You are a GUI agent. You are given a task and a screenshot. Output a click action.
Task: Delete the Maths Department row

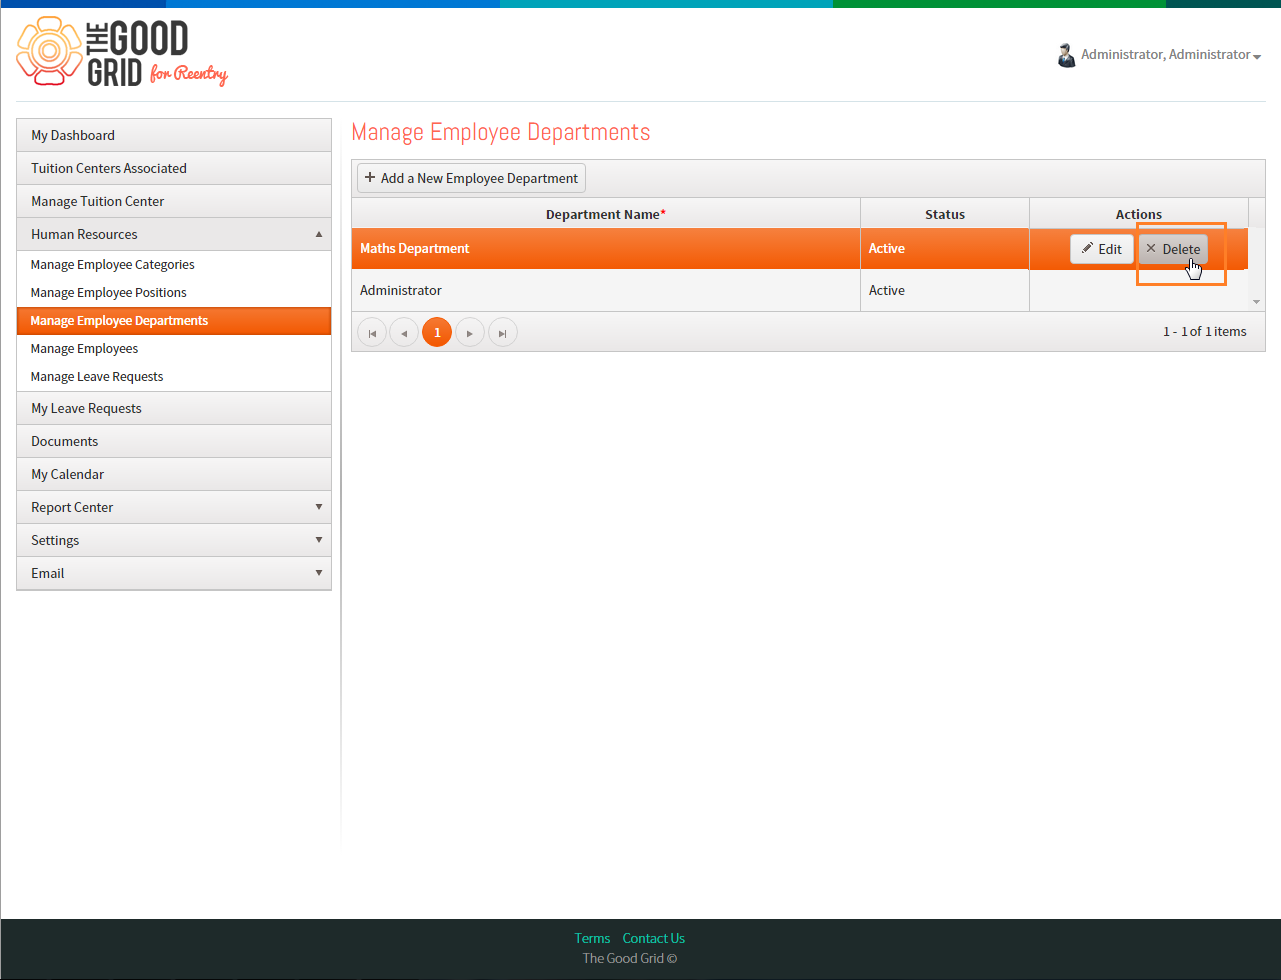[x=1173, y=249]
